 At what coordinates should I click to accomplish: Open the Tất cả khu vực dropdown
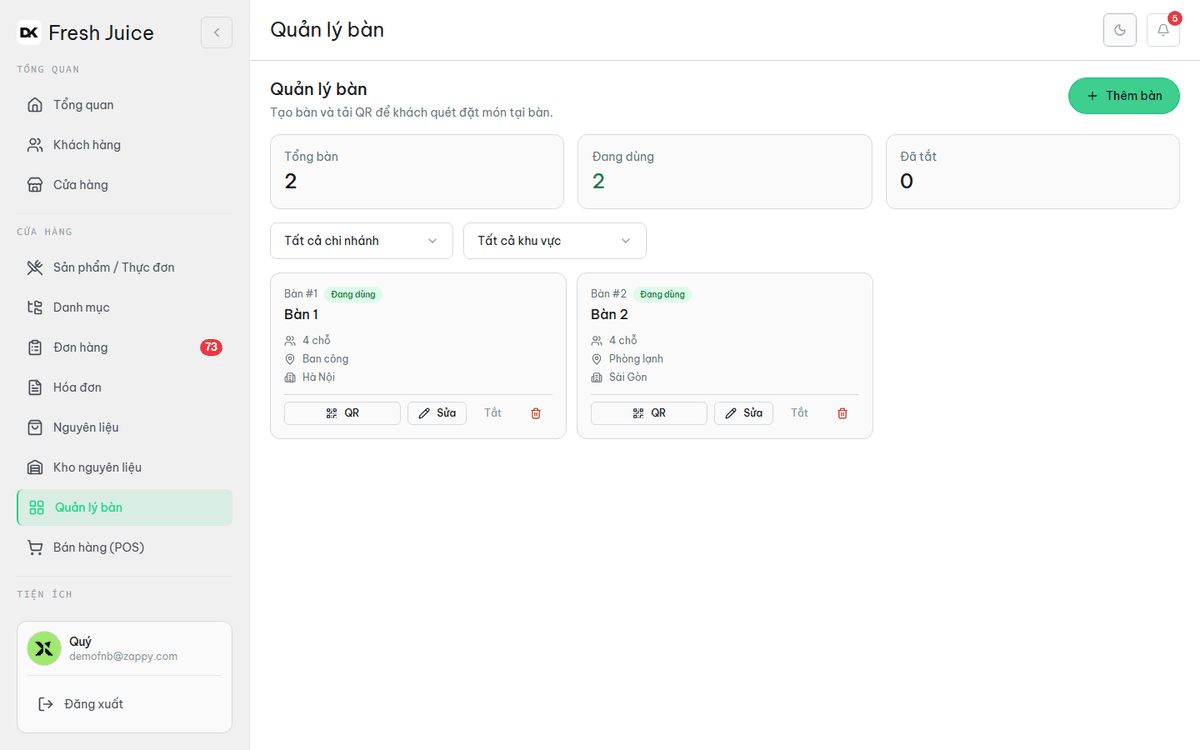[x=555, y=240]
